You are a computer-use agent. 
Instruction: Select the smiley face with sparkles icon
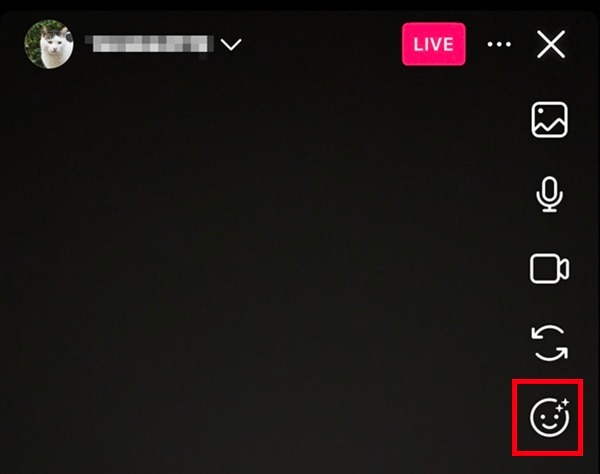[549, 417]
